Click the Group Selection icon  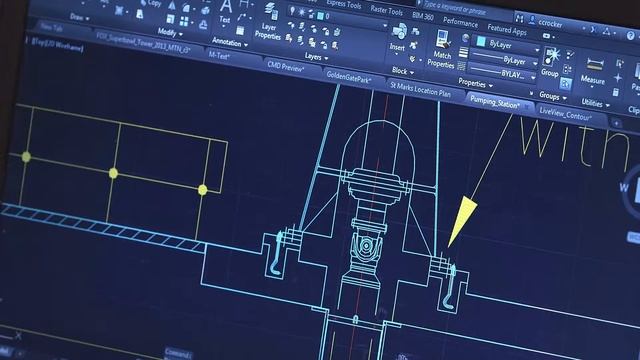[565, 84]
